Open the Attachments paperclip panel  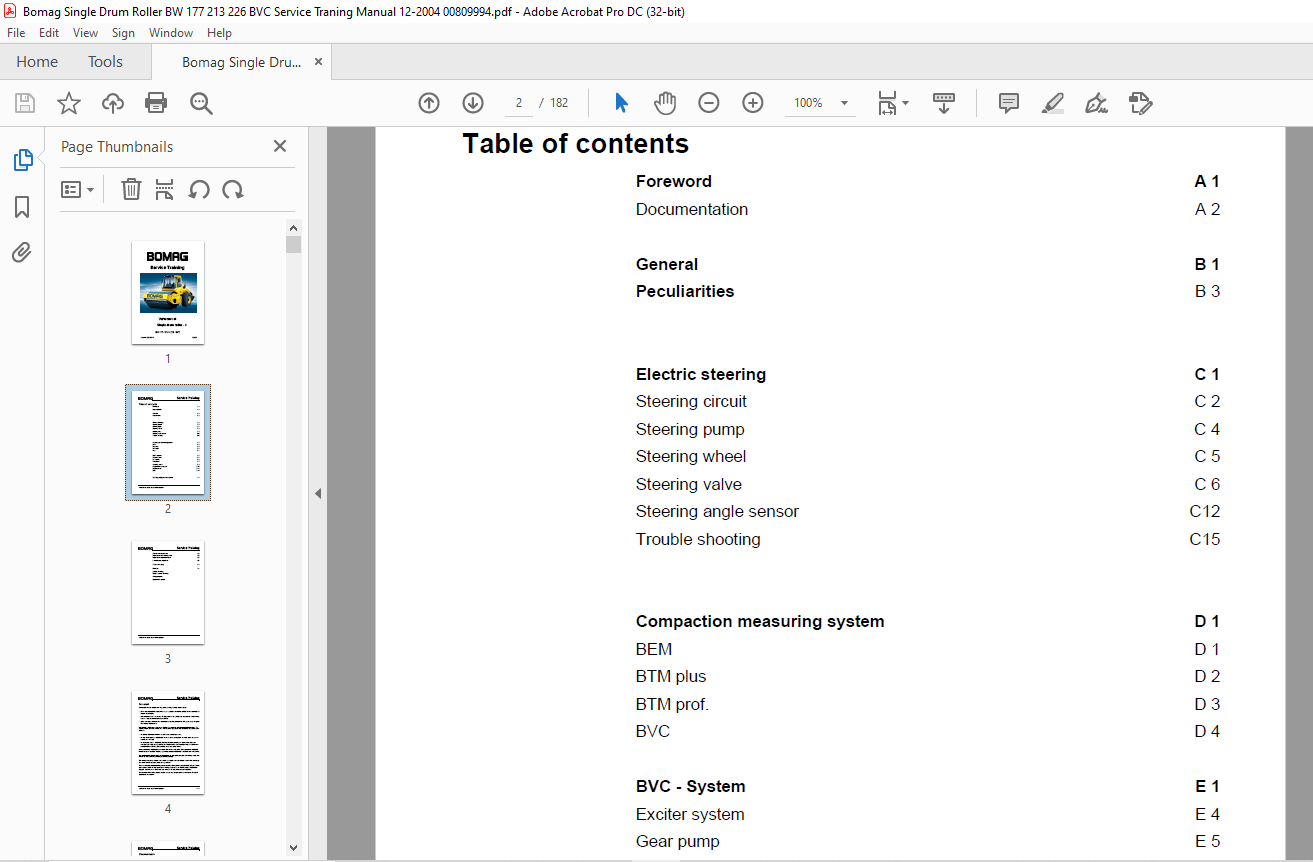(x=22, y=252)
